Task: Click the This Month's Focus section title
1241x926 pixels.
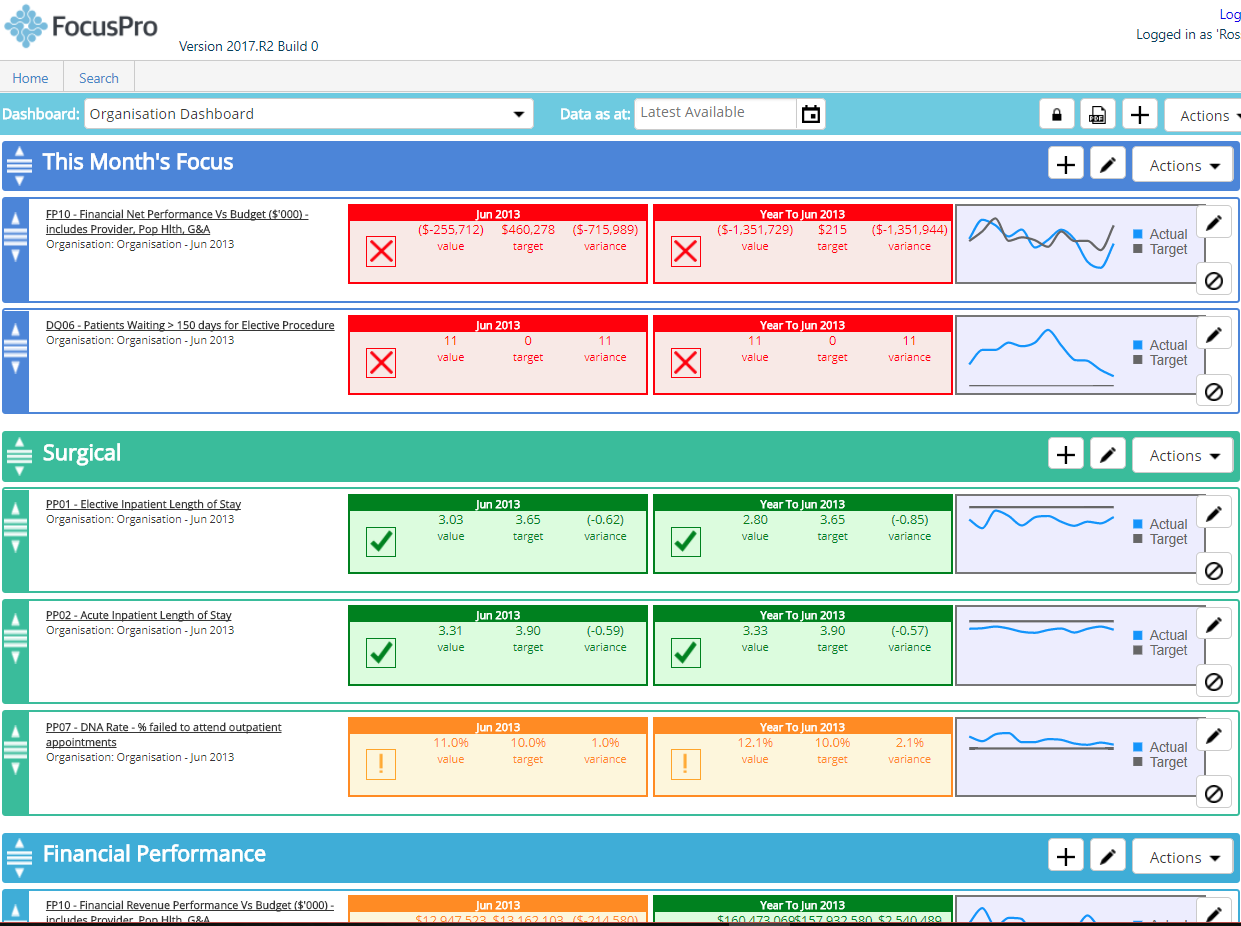Action: pyautogui.click(x=138, y=162)
